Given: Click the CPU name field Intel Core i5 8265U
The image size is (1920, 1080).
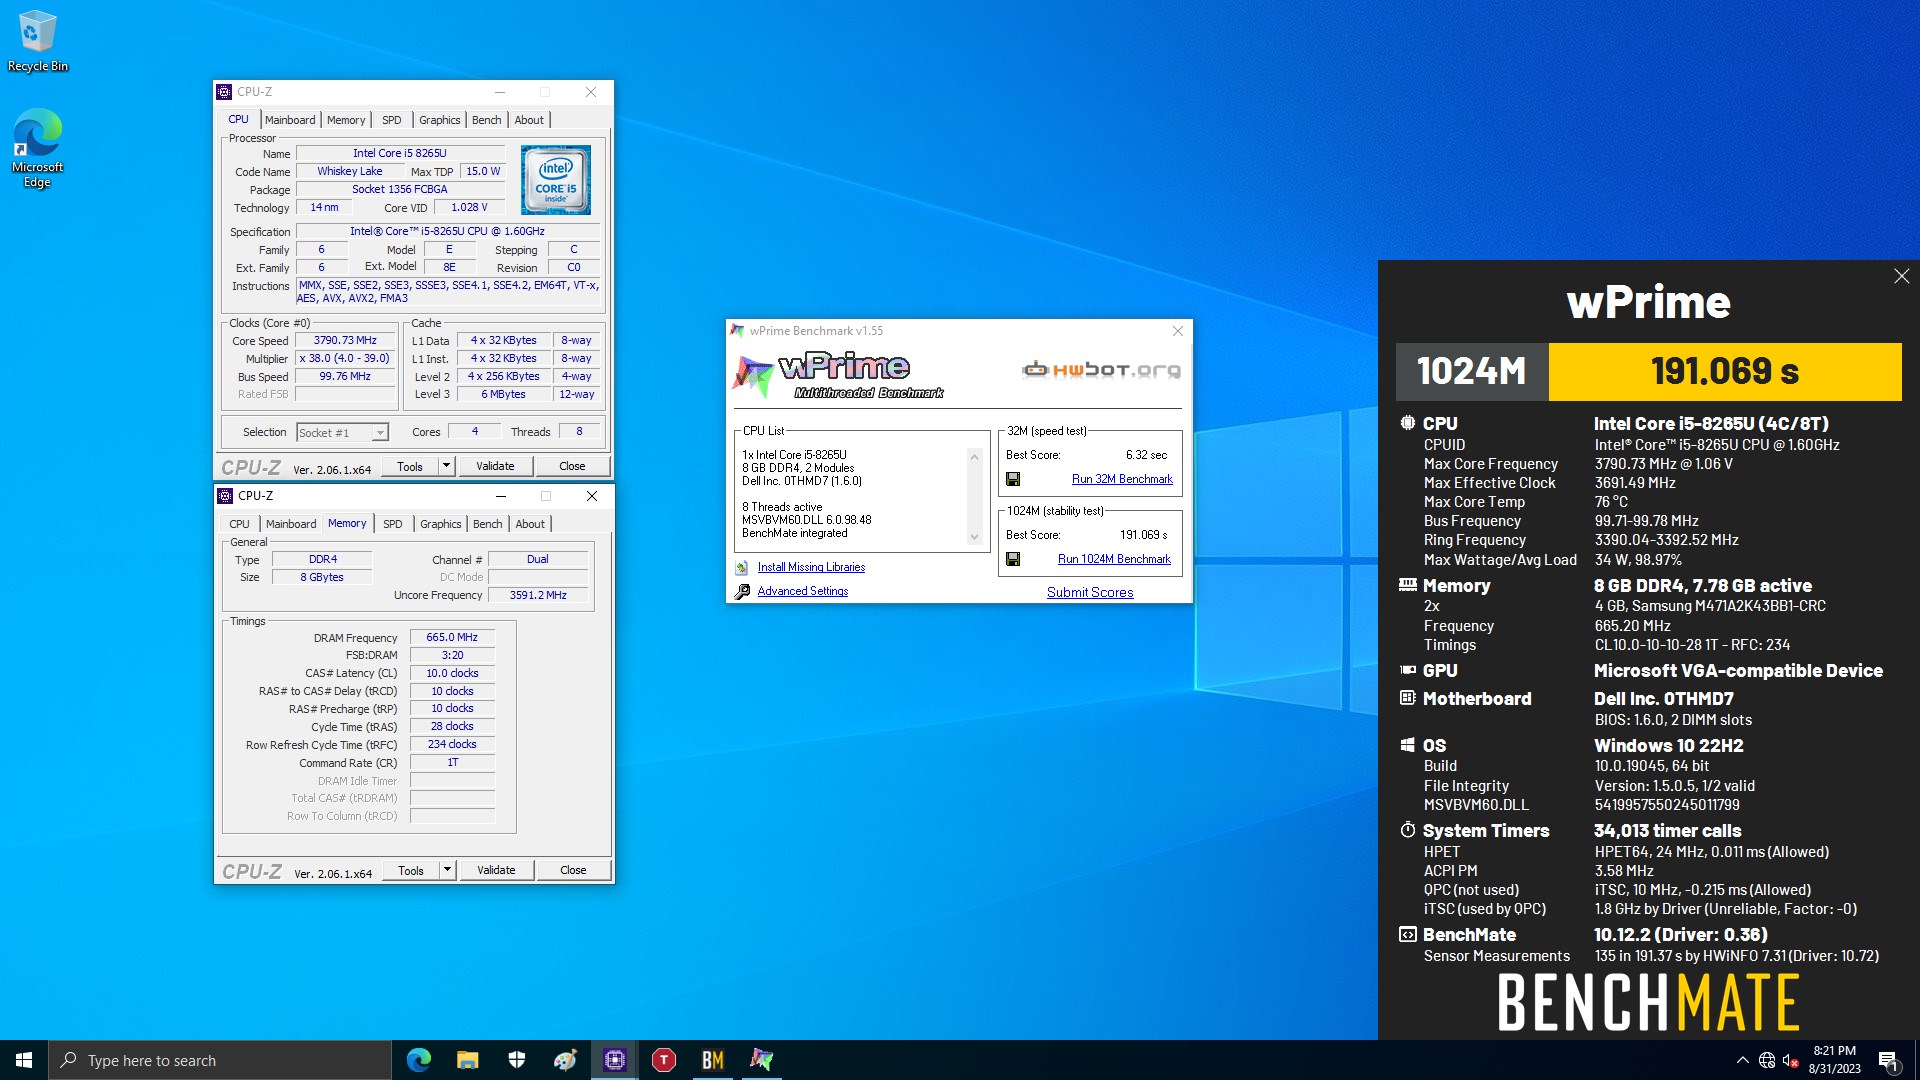Looking at the screenshot, I should coord(400,153).
